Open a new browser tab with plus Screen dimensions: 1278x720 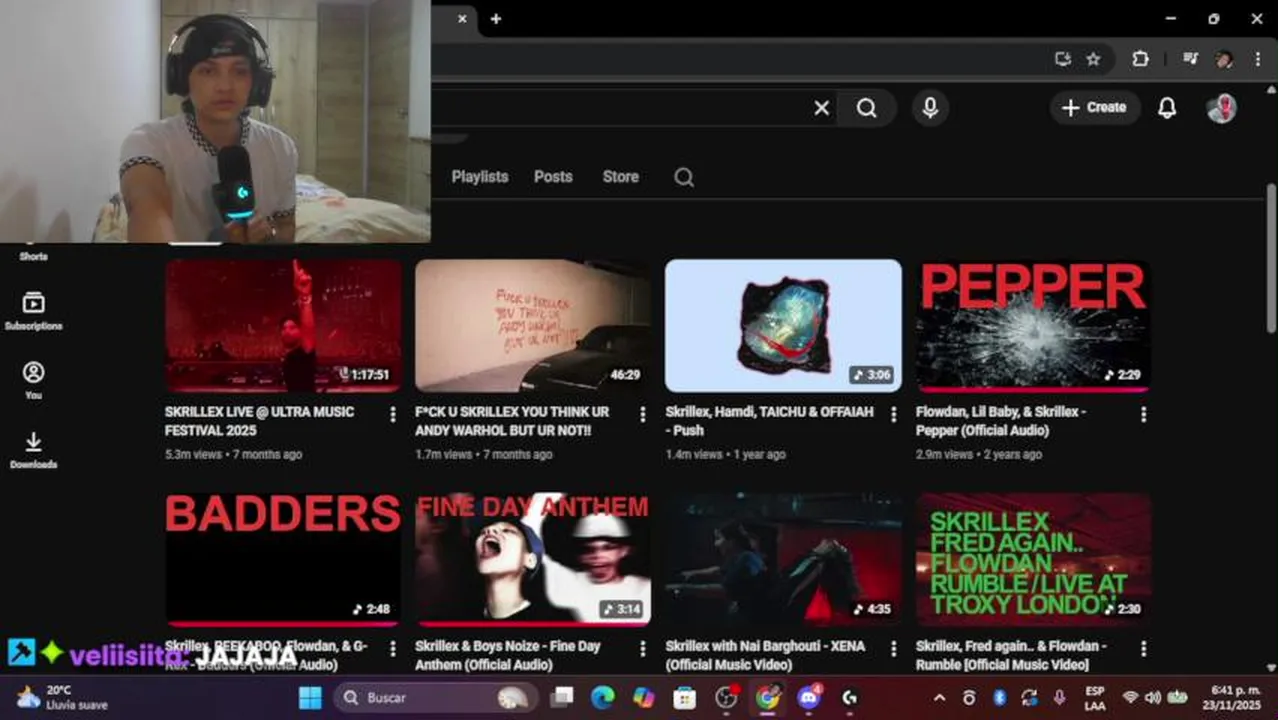pyautogui.click(x=495, y=19)
